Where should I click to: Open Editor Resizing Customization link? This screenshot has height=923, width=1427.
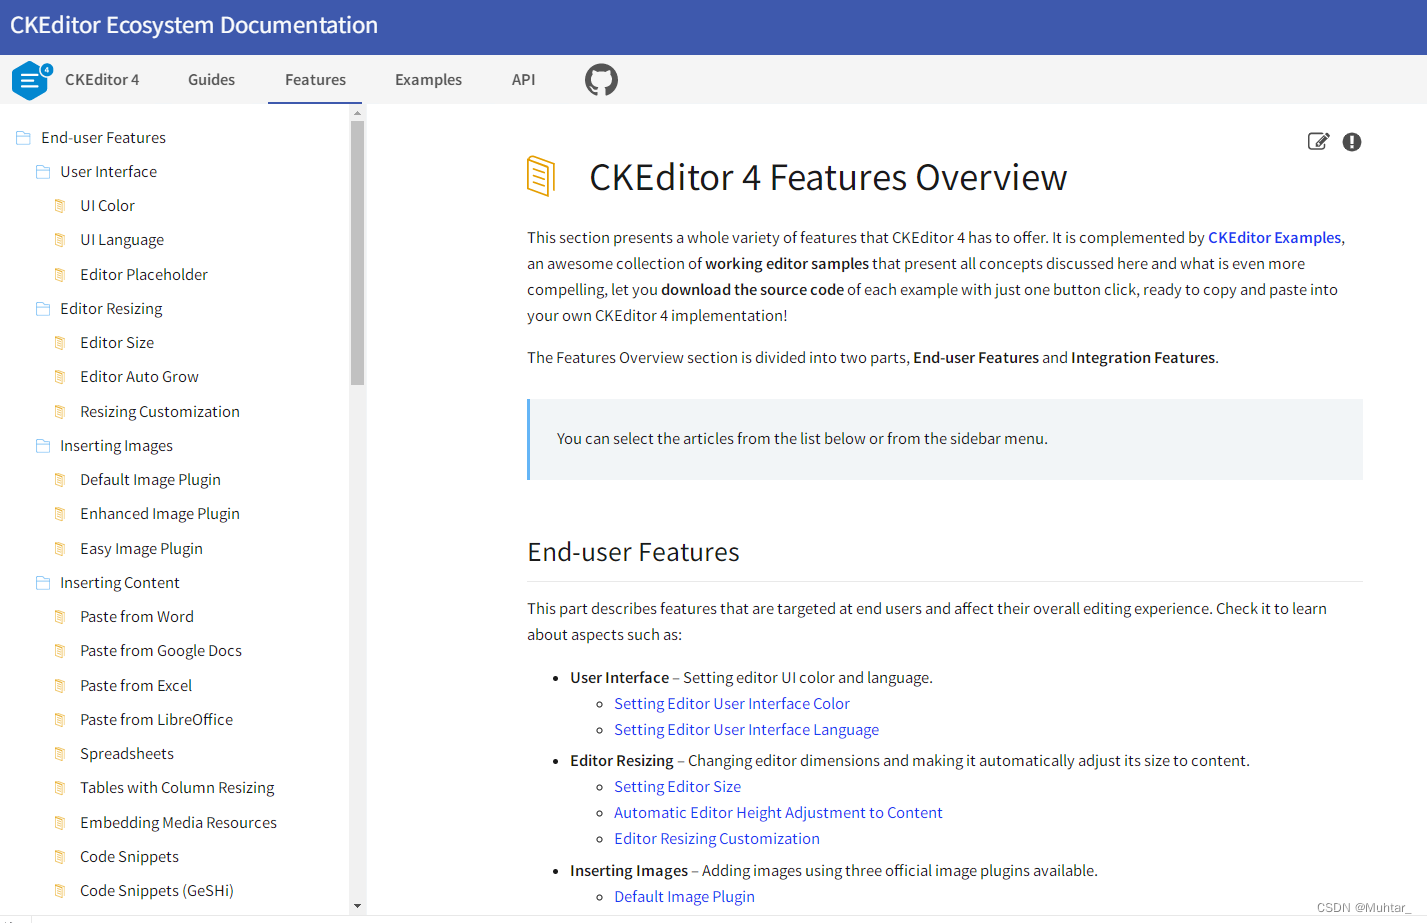pos(717,839)
